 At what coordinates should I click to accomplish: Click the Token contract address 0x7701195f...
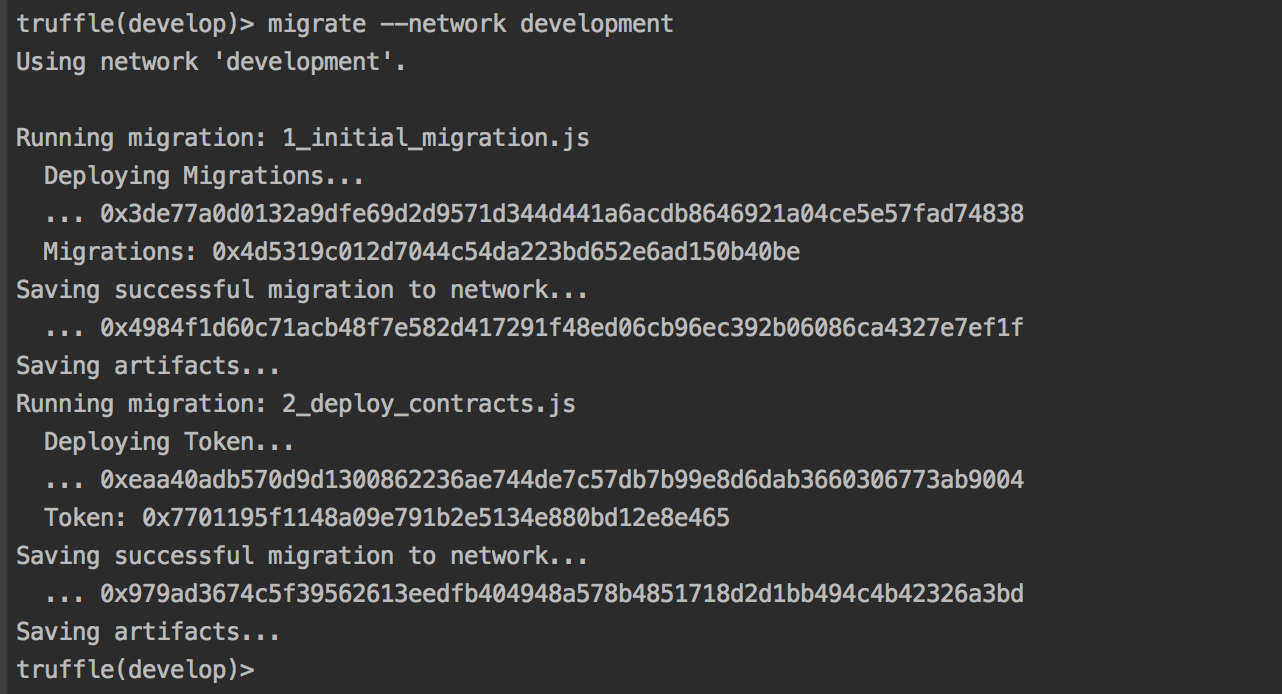436,518
